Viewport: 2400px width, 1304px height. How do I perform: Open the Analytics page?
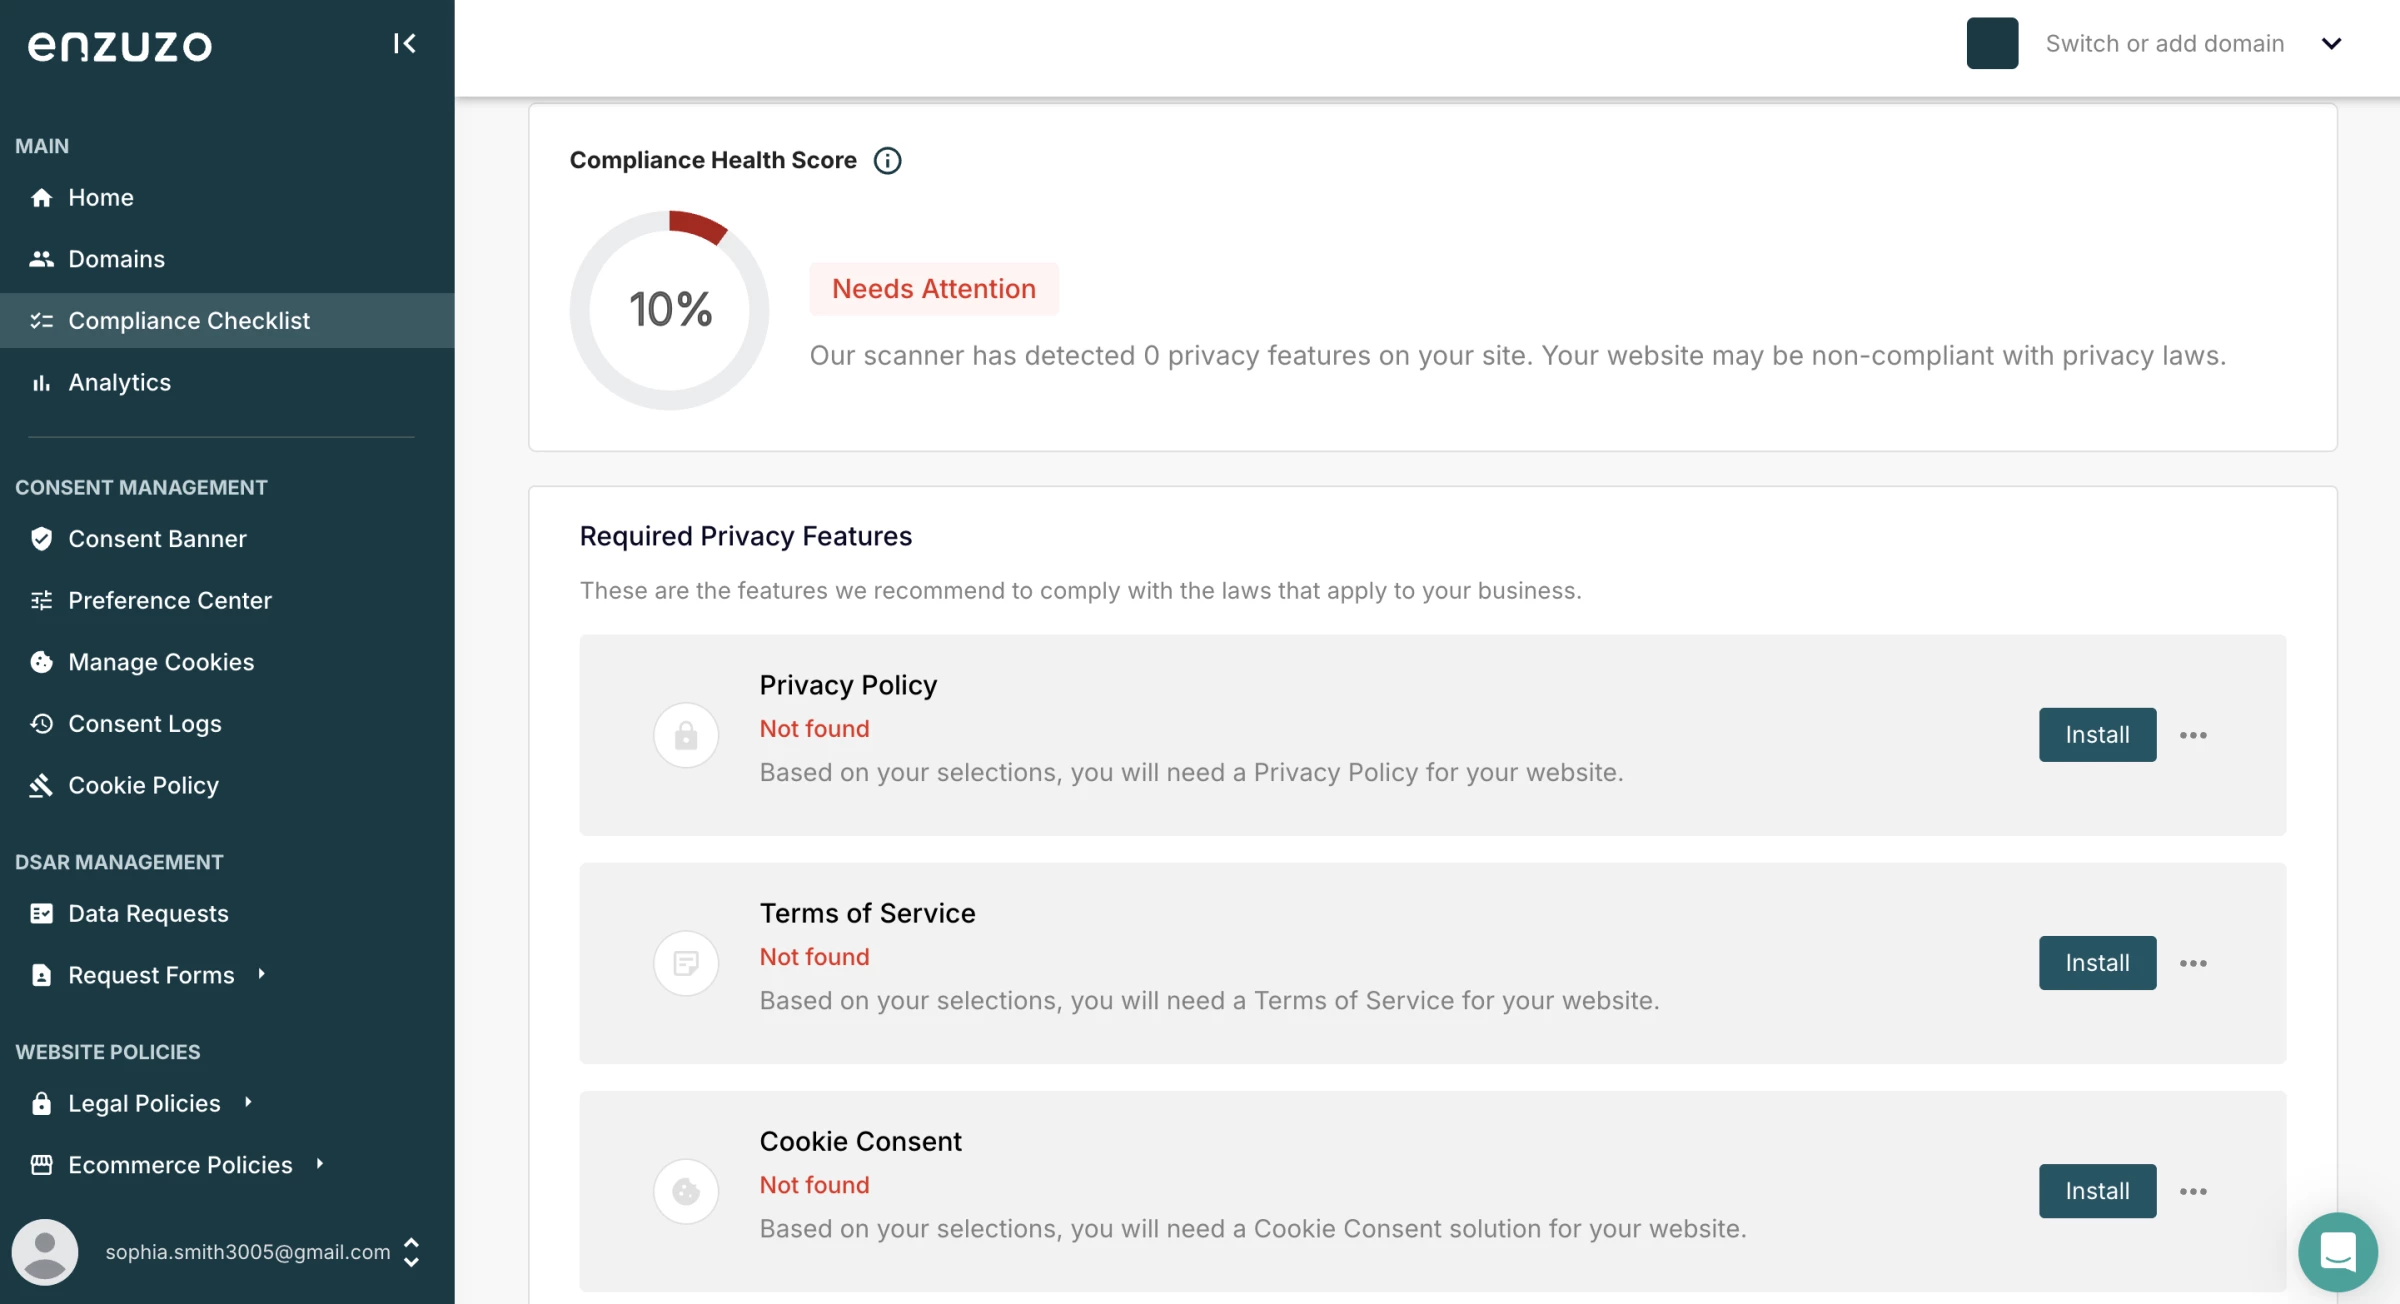click(119, 382)
